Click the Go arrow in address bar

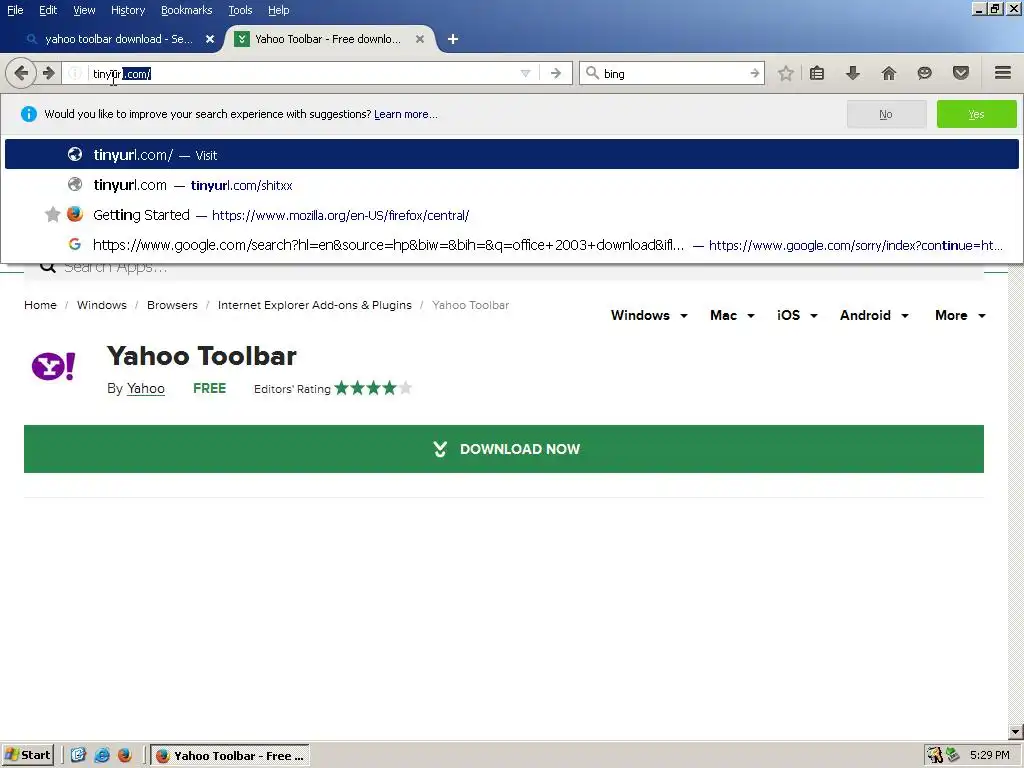(x=556, y=73)
